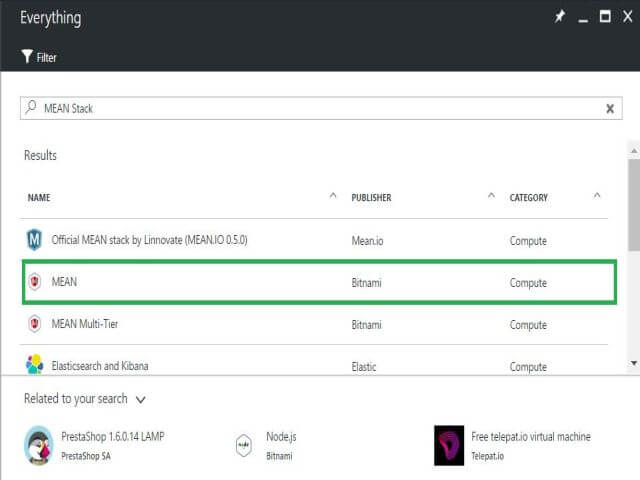Click the filter funnel icon
This screenshot has width=640, height=480.
pyautogui.click(x=27, y=57)
